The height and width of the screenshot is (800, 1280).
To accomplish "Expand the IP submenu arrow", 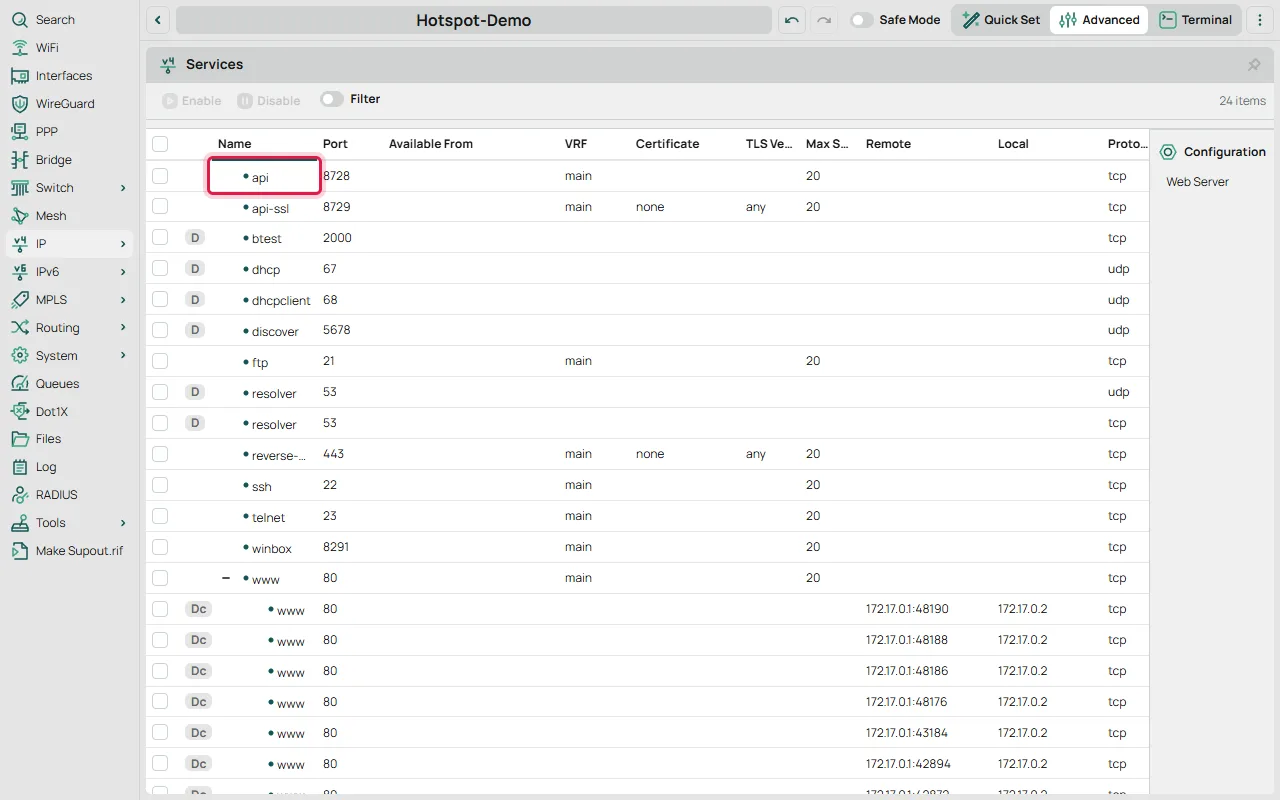I will coord(123,244).
